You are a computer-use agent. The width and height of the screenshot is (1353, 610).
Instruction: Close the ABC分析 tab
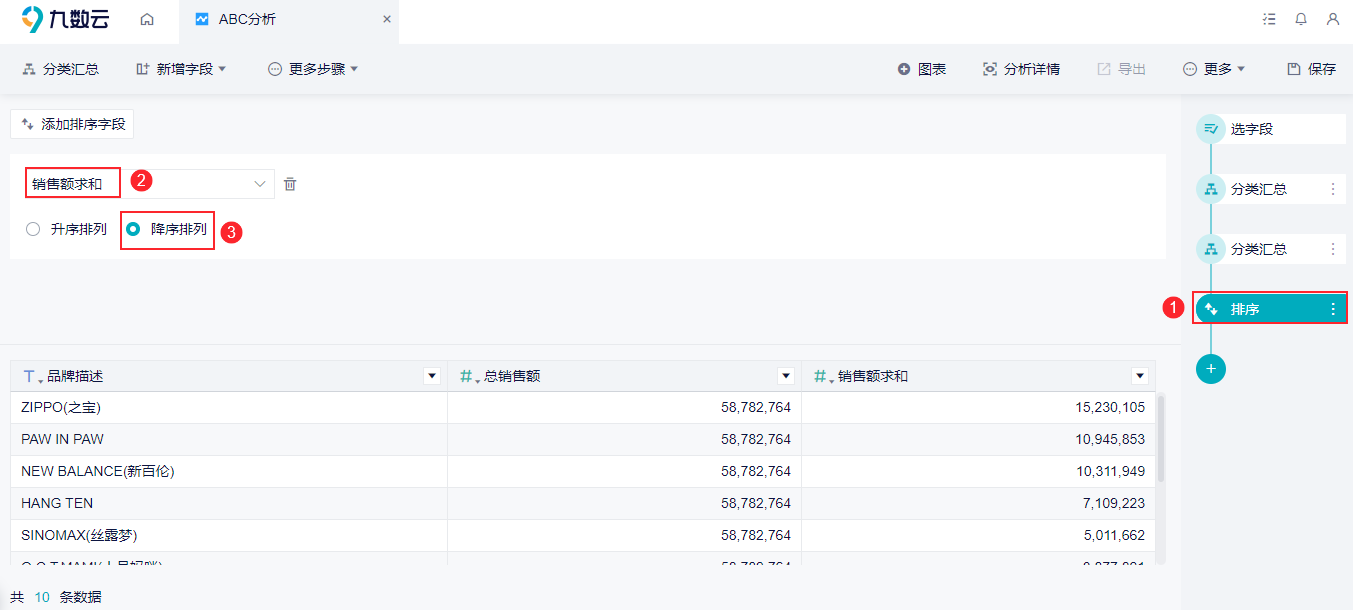click(387, 19)
